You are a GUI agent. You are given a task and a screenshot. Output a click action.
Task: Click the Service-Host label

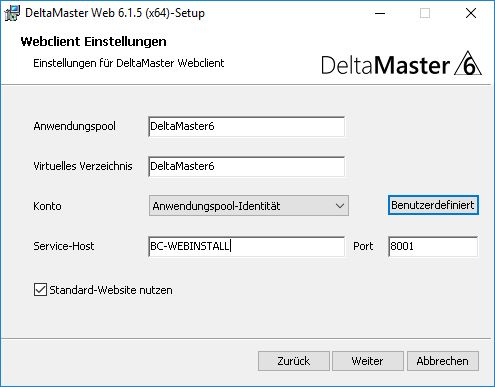point(64,246)
